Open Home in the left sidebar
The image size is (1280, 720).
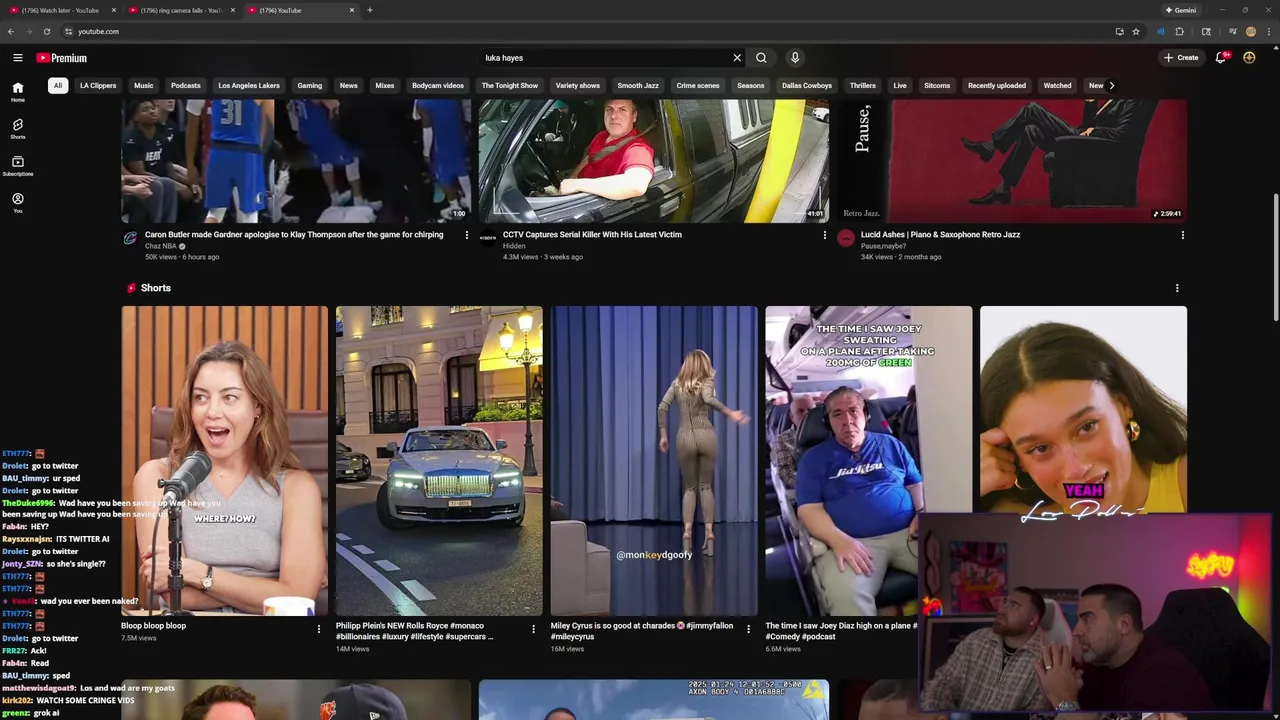point(18,92)
